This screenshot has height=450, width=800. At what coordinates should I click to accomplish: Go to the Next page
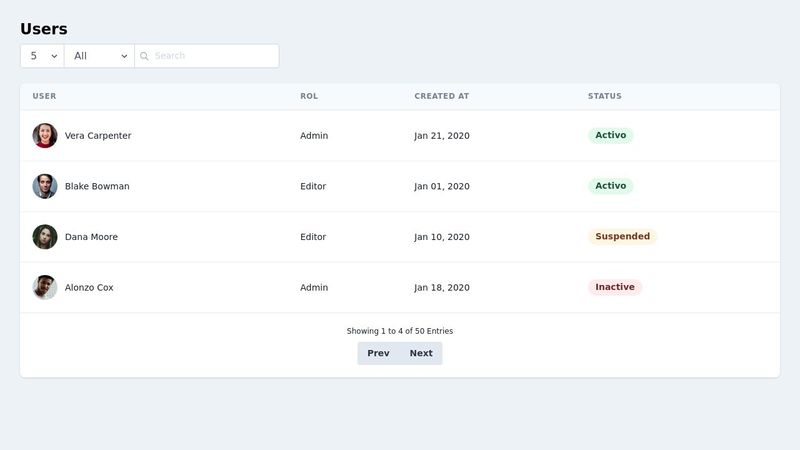pos(421,353)
